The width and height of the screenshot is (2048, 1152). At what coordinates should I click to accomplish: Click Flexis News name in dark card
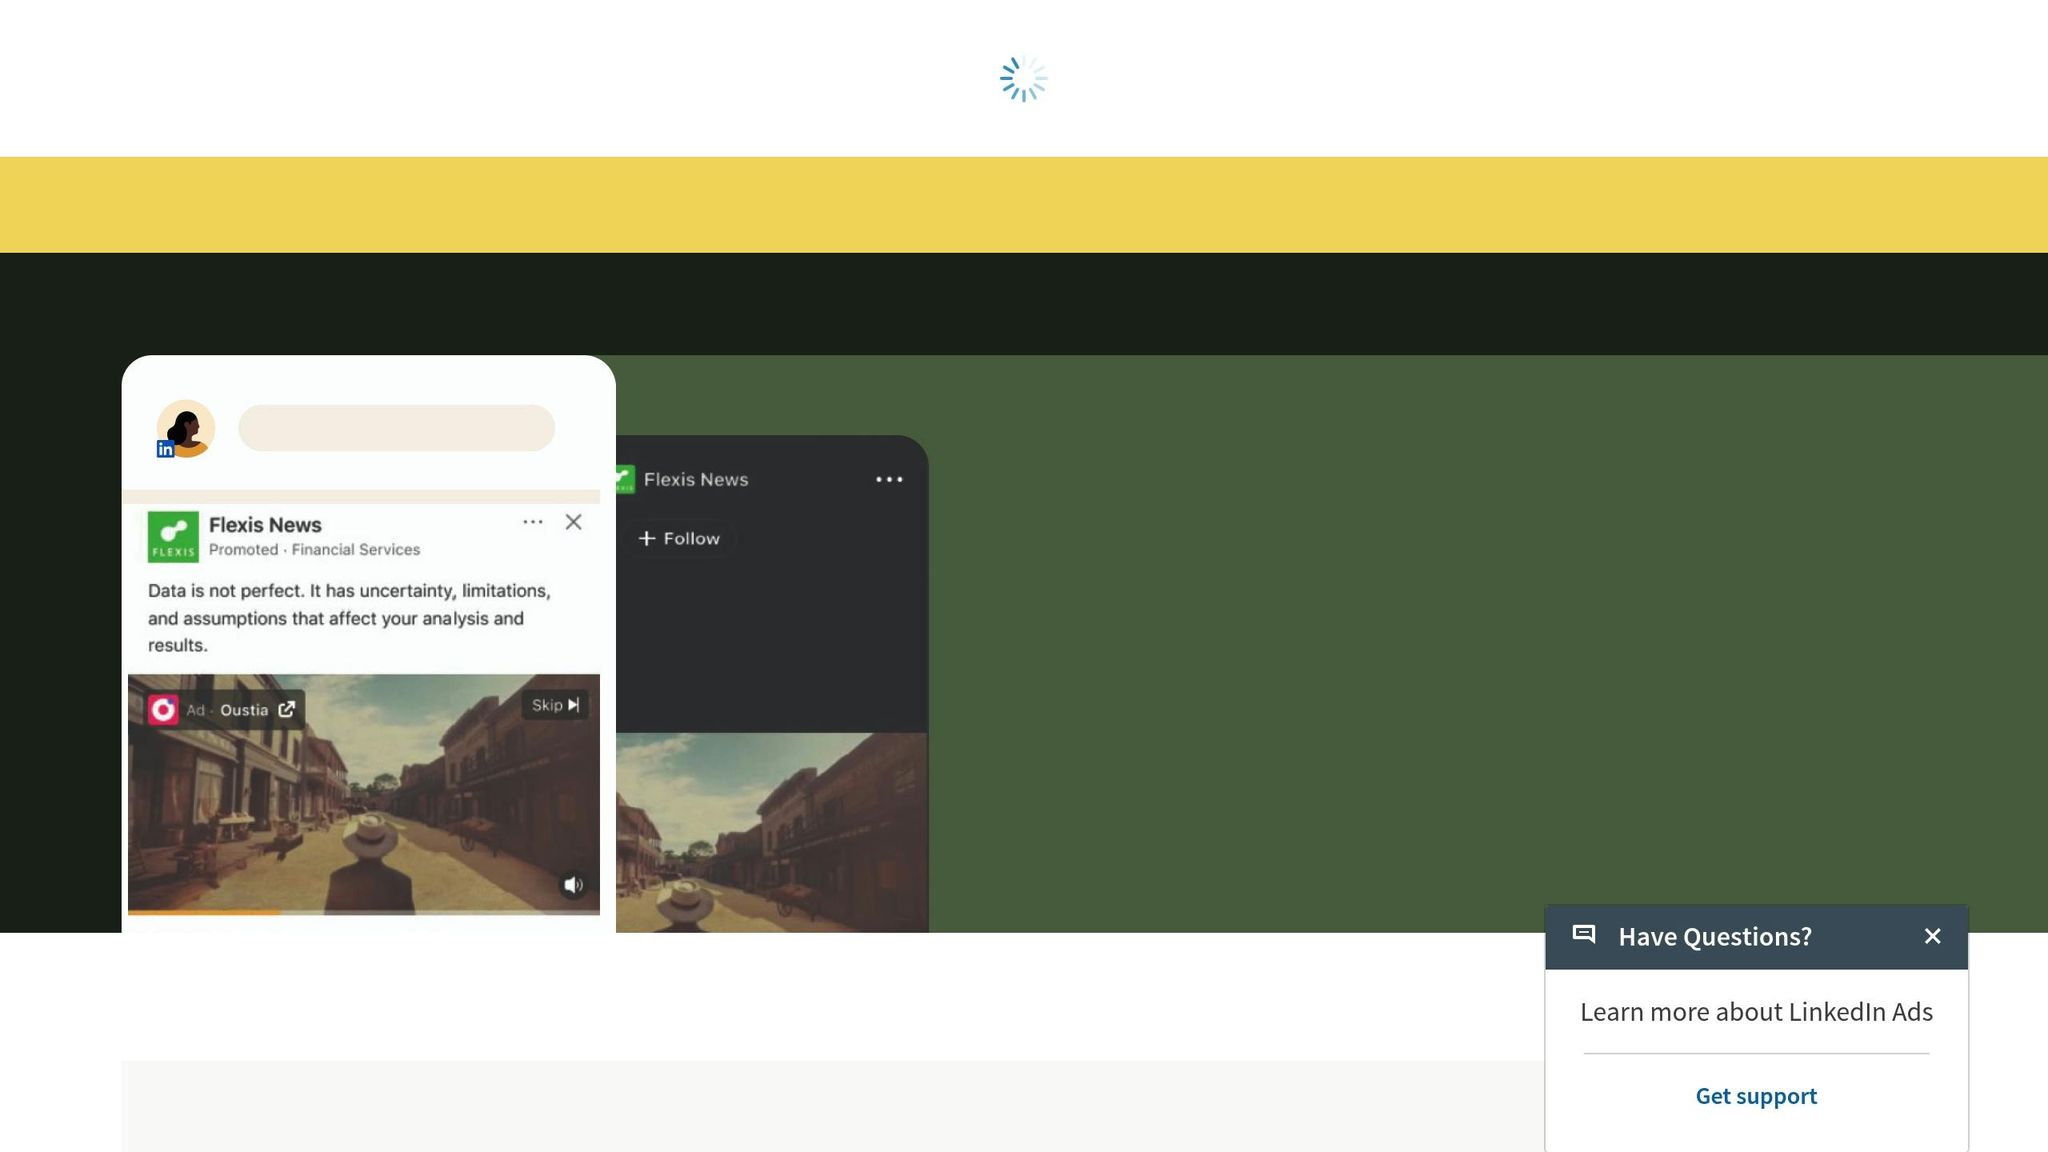[x=696, y=480]
